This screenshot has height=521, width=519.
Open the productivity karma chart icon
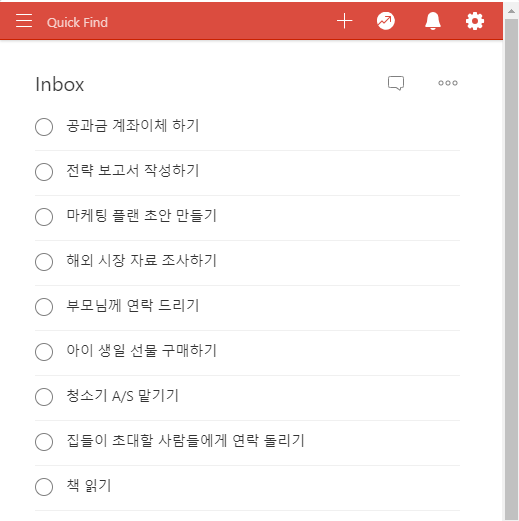(386, 21)
